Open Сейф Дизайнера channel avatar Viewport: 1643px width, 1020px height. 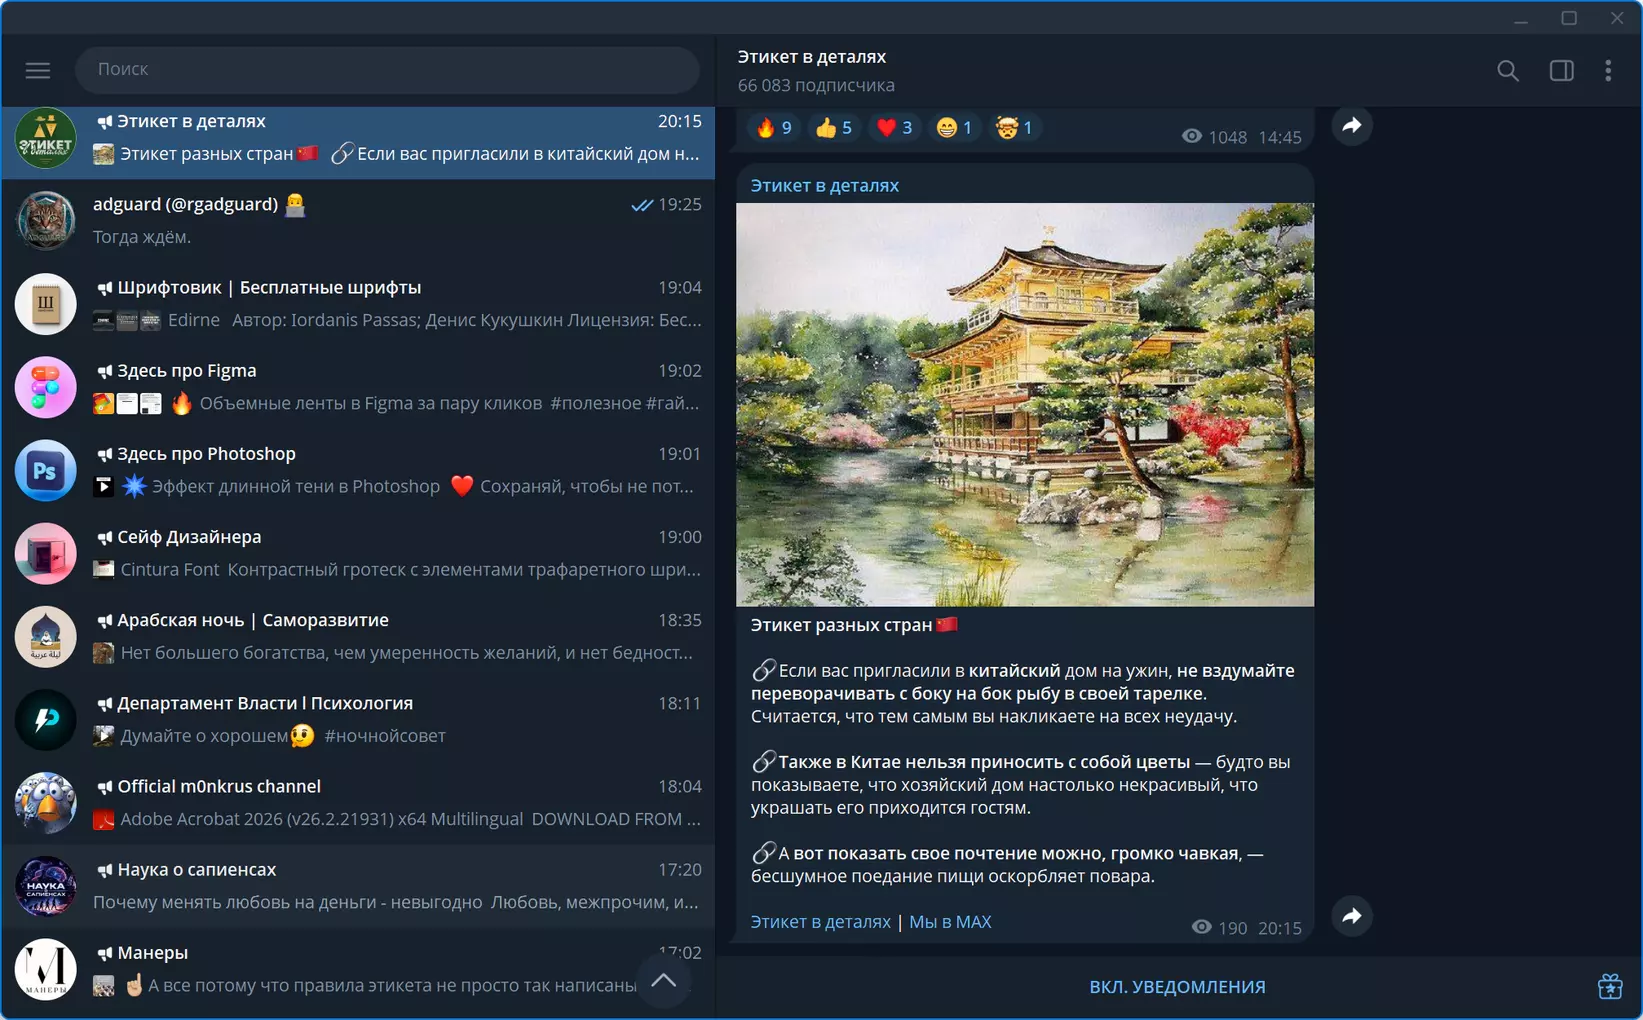click(x=46, y=553)
